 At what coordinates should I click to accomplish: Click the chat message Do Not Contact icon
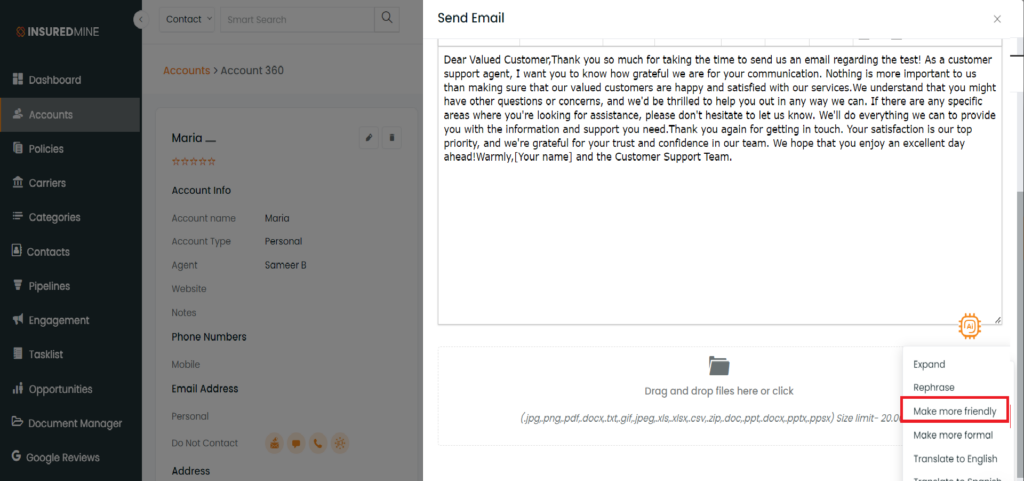coord(296,444)
